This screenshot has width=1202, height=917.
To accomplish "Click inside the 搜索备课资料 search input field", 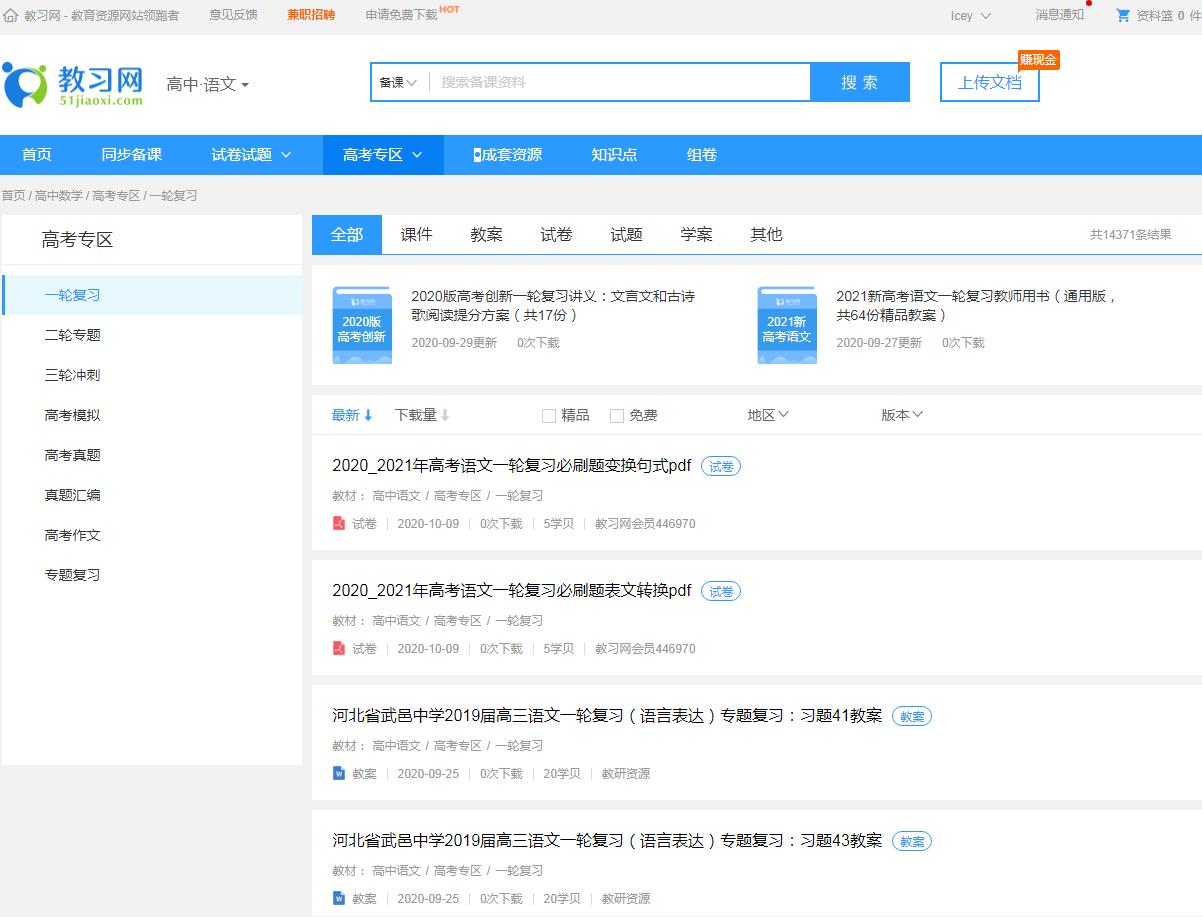I will tap(600, 82).
